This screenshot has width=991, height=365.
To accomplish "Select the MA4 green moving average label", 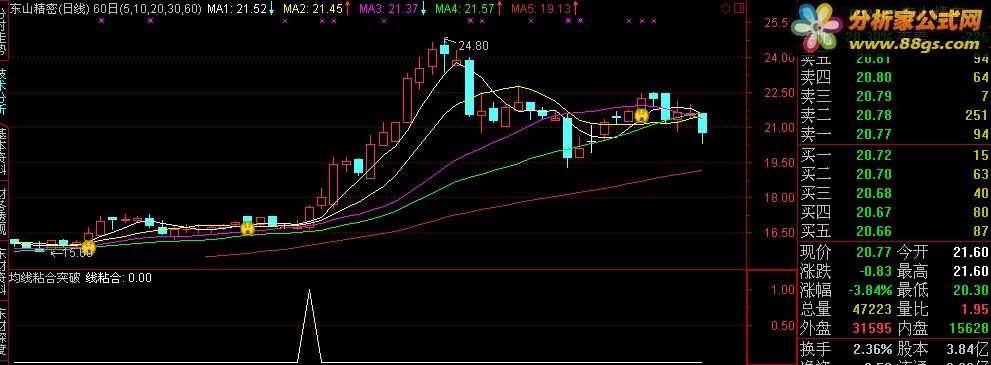I will tap(468, 9).
